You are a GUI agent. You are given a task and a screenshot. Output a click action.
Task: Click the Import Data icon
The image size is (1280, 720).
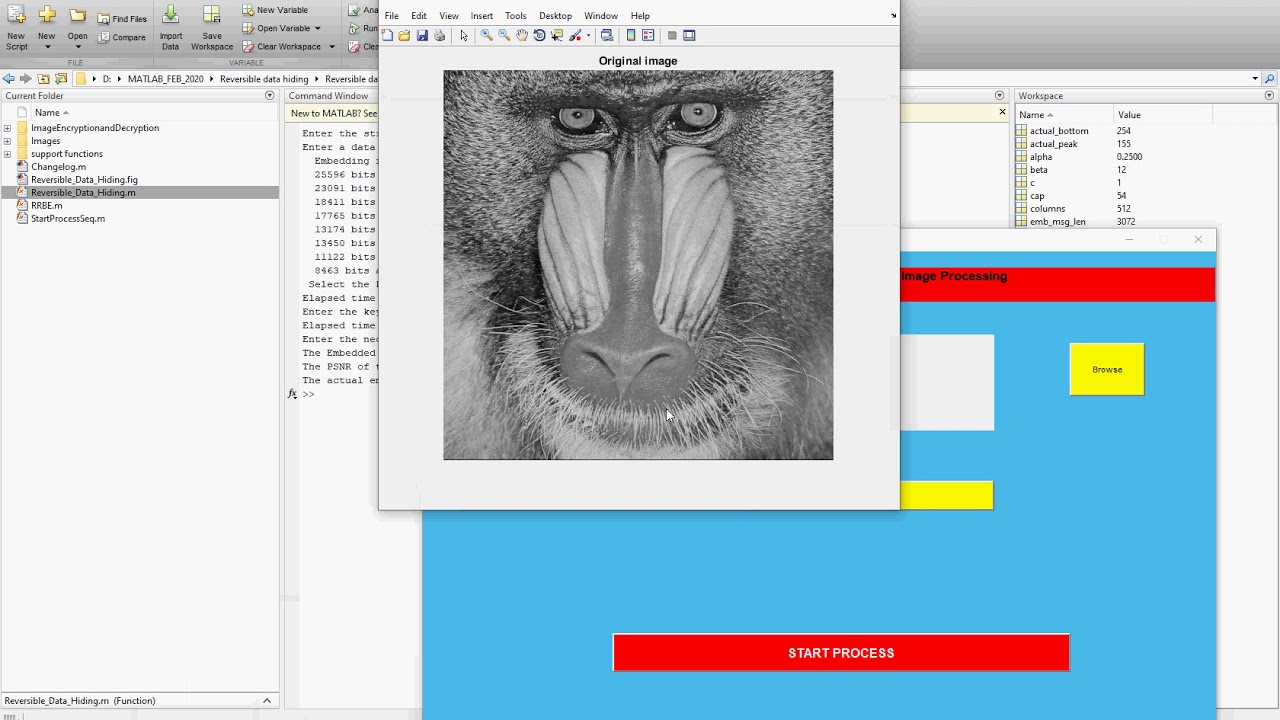coord(171,16)
